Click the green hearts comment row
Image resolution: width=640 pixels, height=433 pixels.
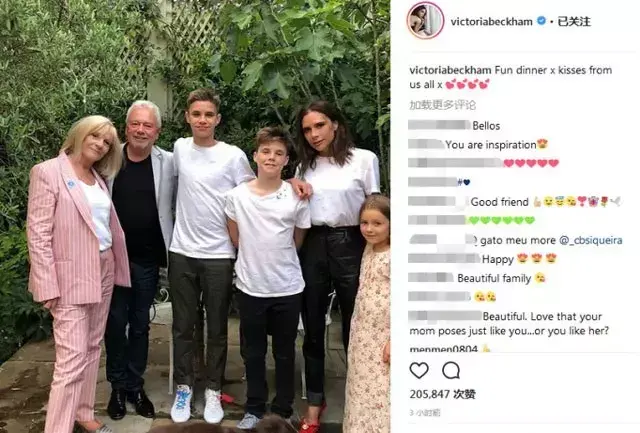click(x=471, y=220)
